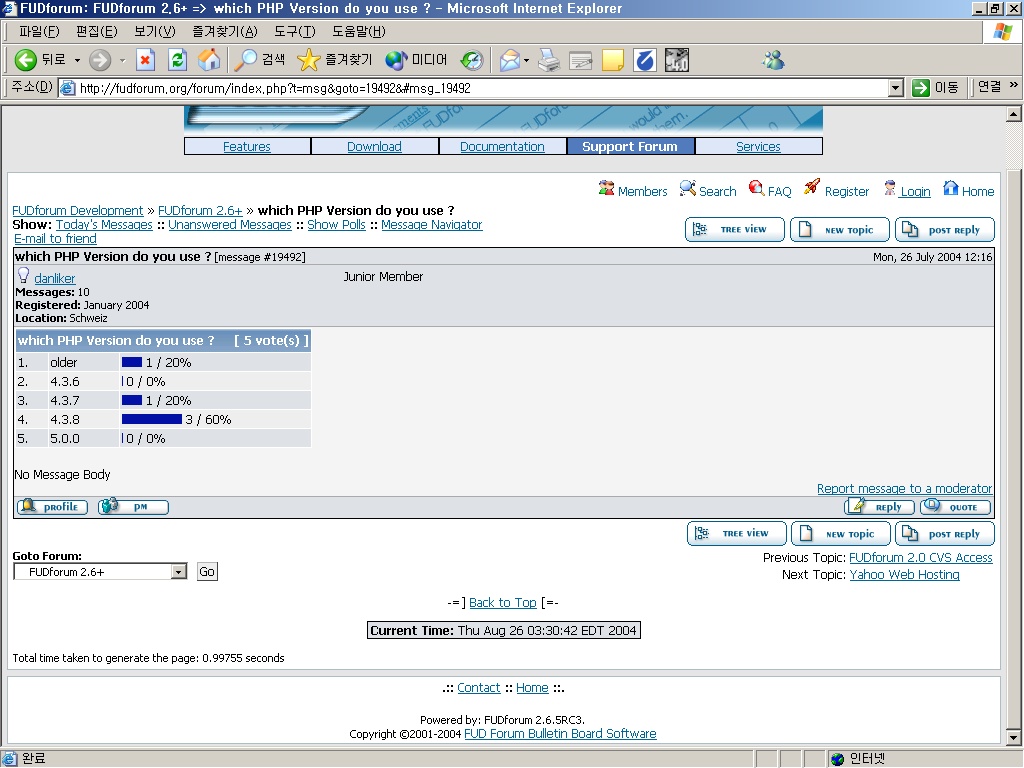Screen dimensions: 1024x768
Task: Click the yellow note toolbar icon
Action: (613, 60)
